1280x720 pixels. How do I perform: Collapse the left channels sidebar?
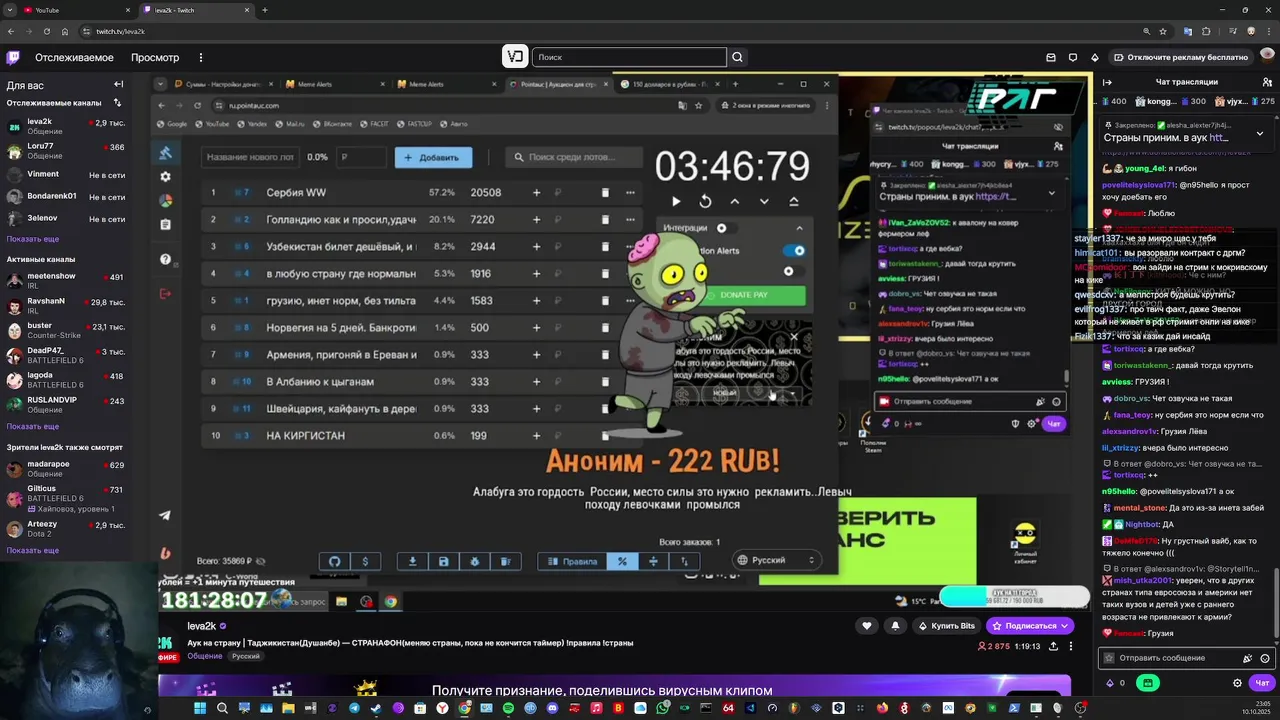pos(118,84)
